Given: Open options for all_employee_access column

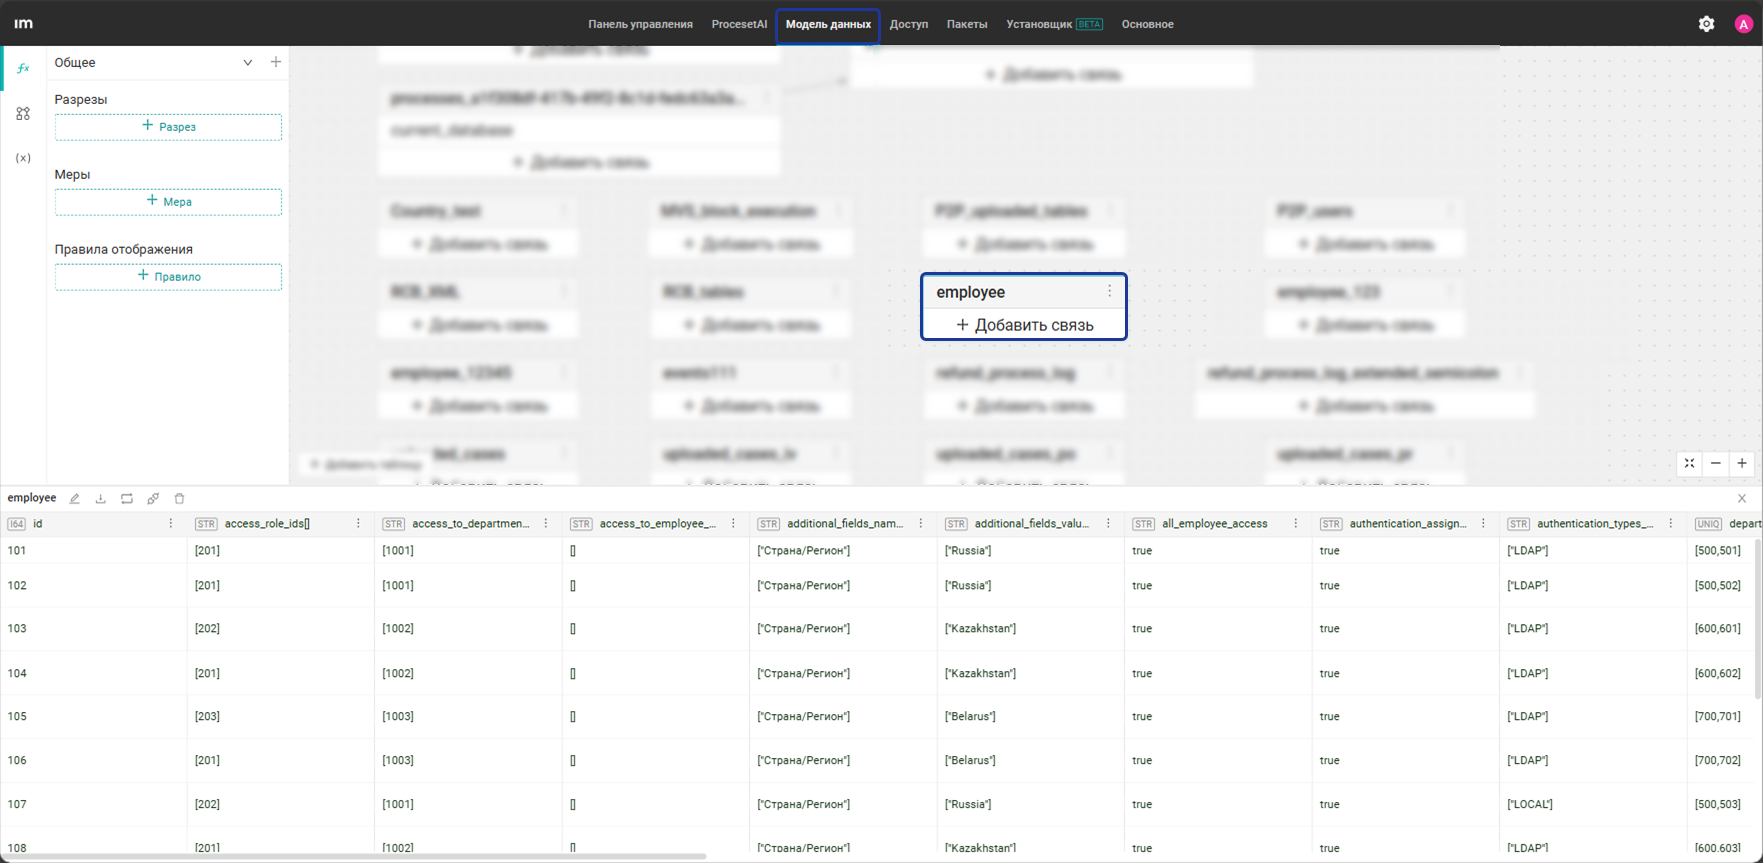Looking at the screenshot, I should click(1296, 523).
